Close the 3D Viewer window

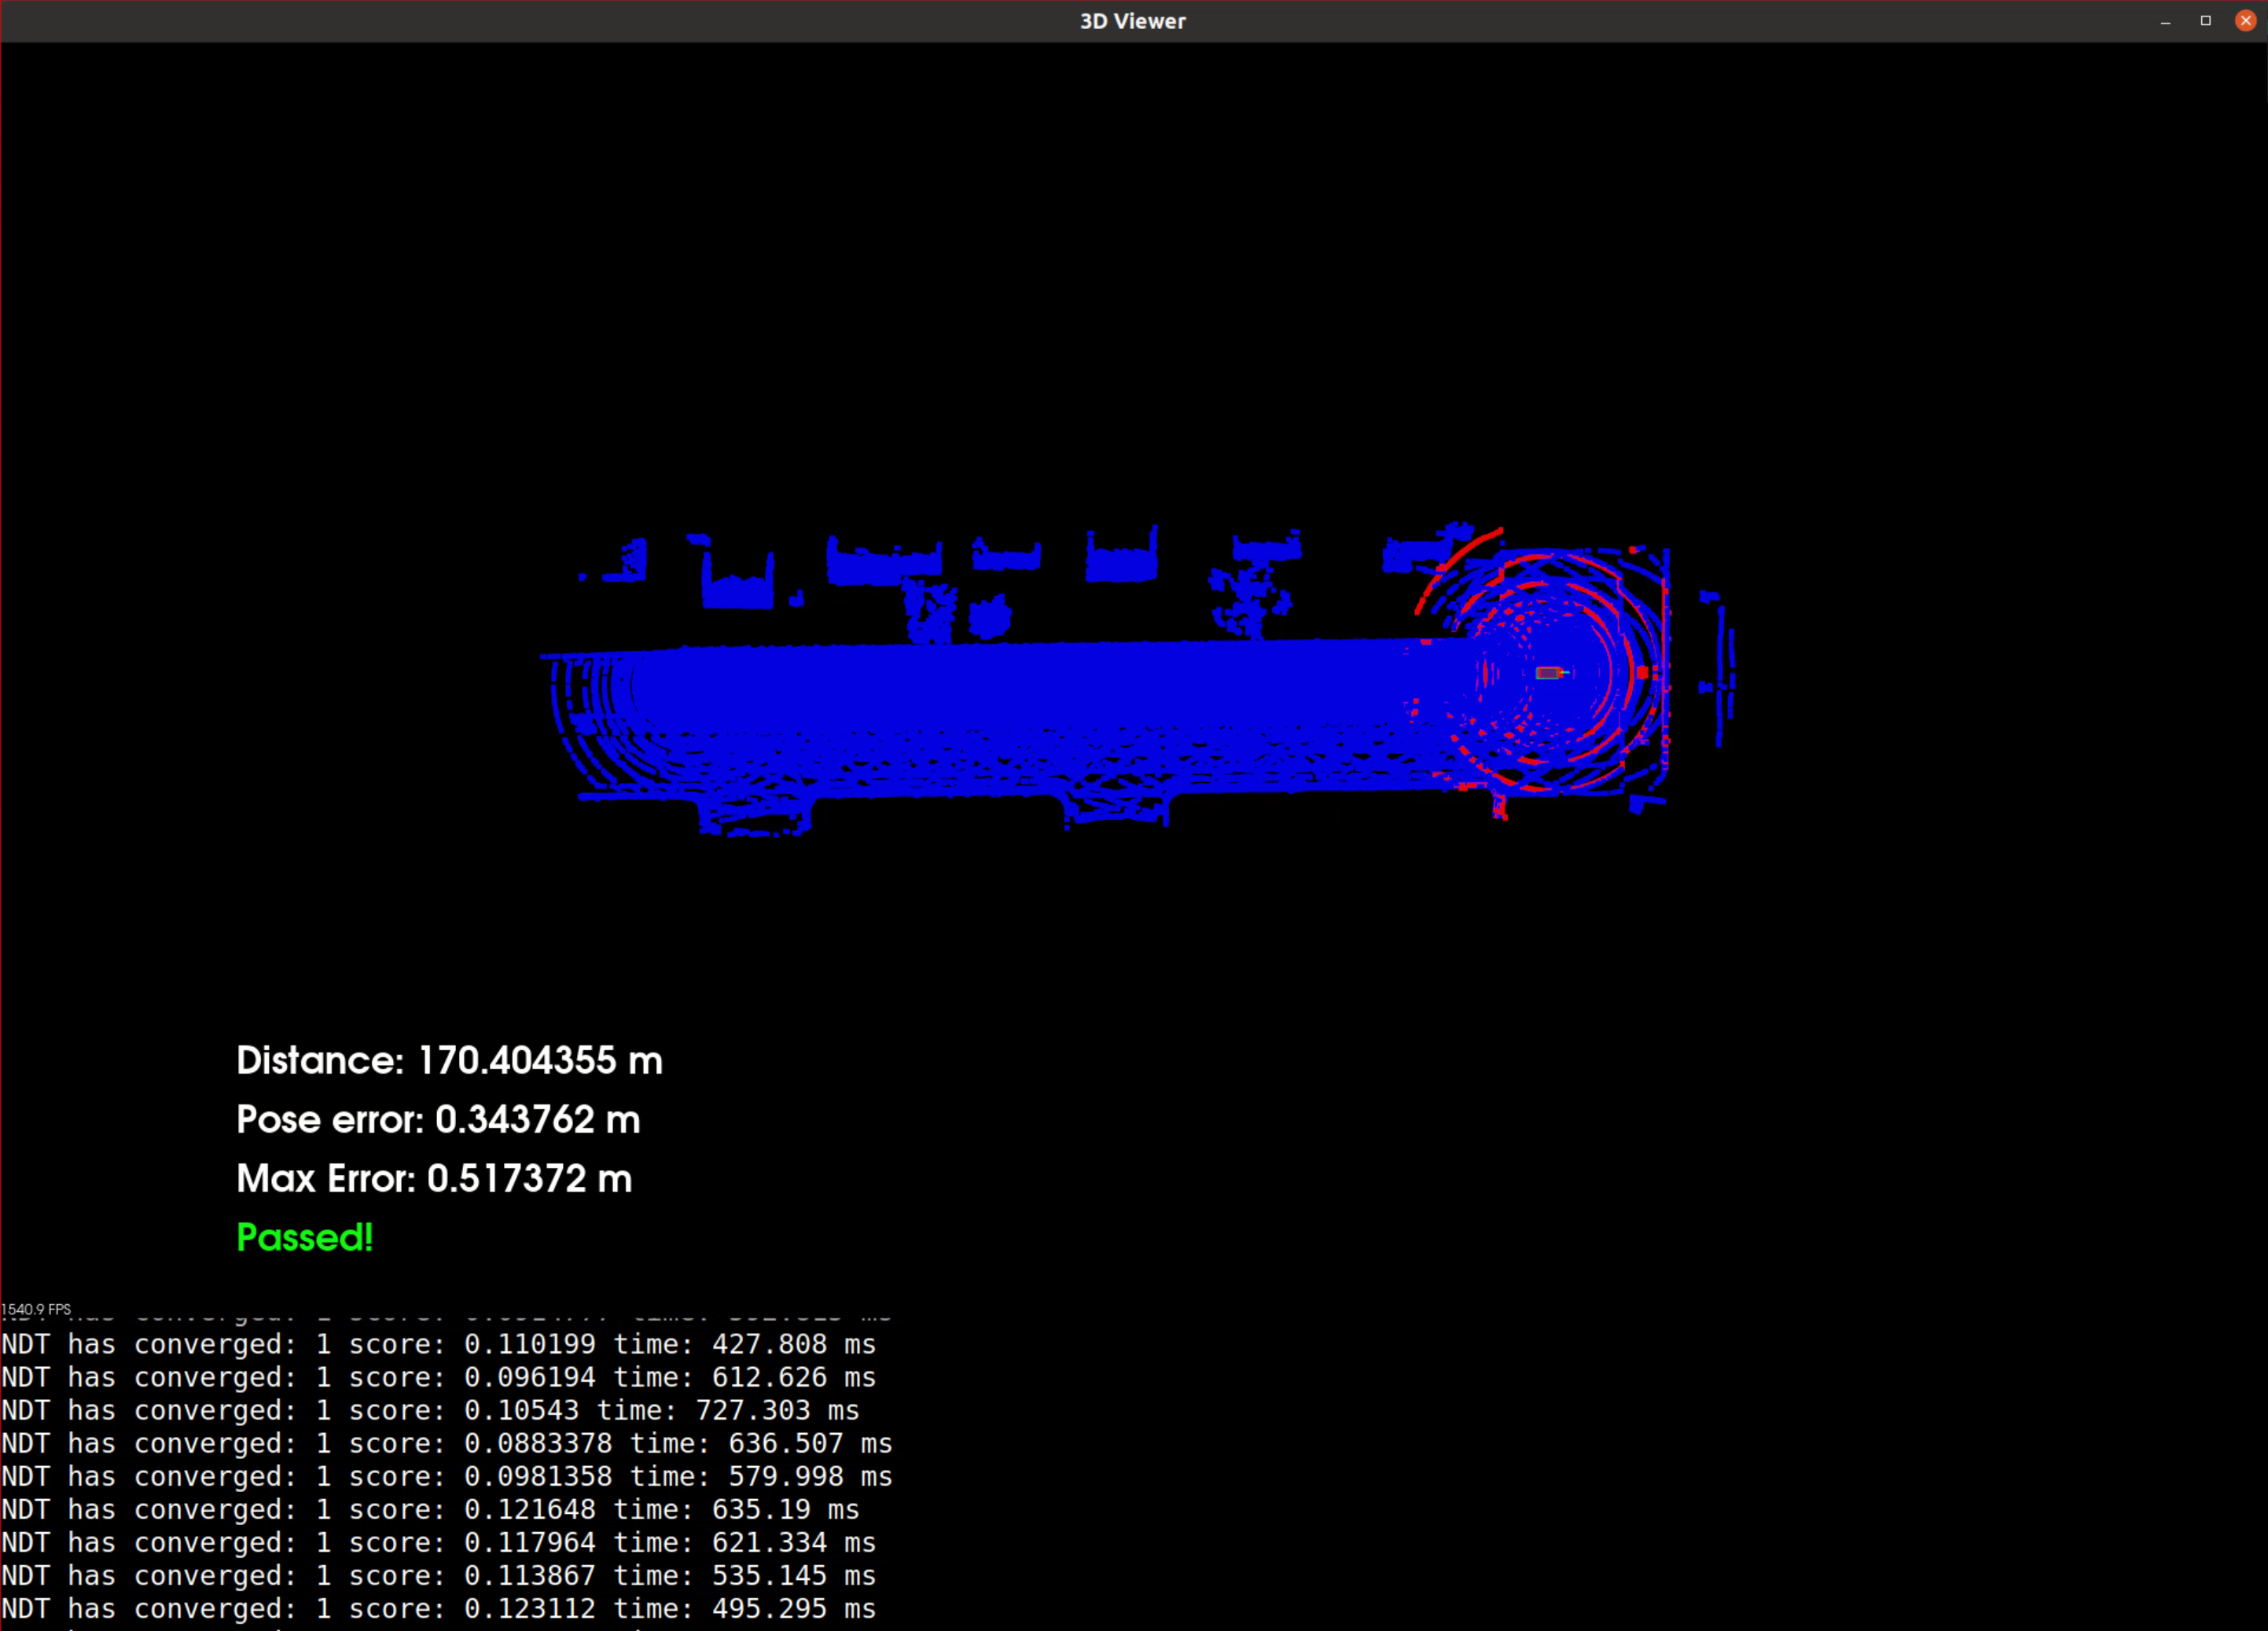click(x=2245, y=21)
